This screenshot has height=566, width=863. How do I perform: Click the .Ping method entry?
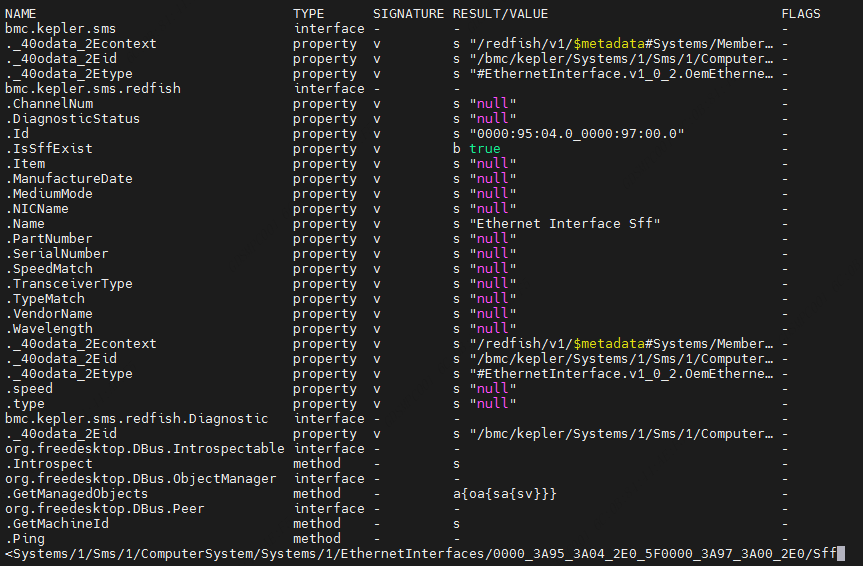click(25, 539)
